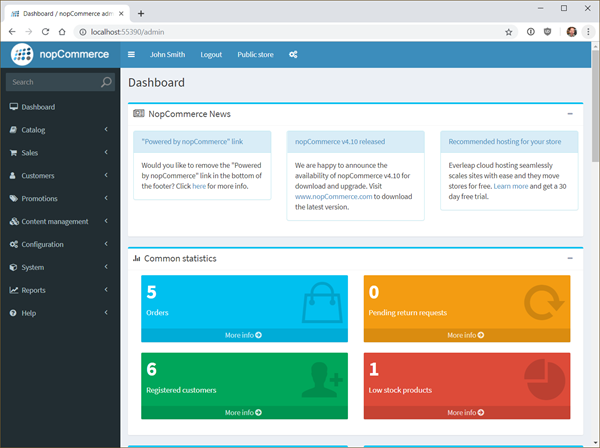Viewport: 600px width, 448px height.
Task: Expand the Sales sidebar menu
Action: [60, 152]
